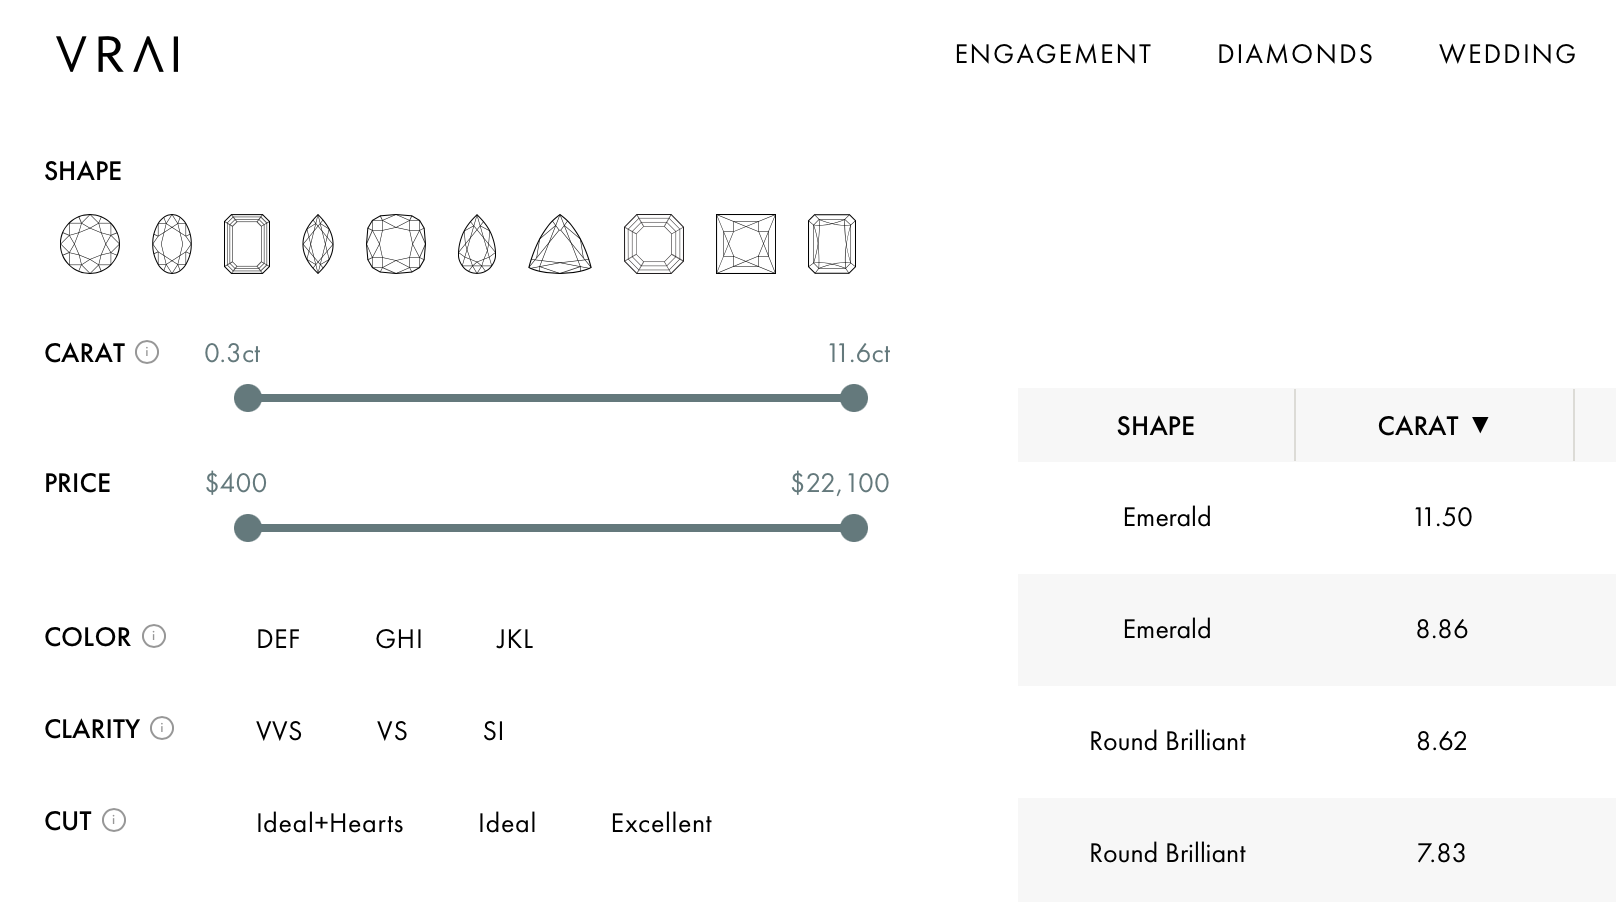Open the 11.50 carat Emerald row
Viewport: 1616px width, 902px height.
pos(1300,517)
